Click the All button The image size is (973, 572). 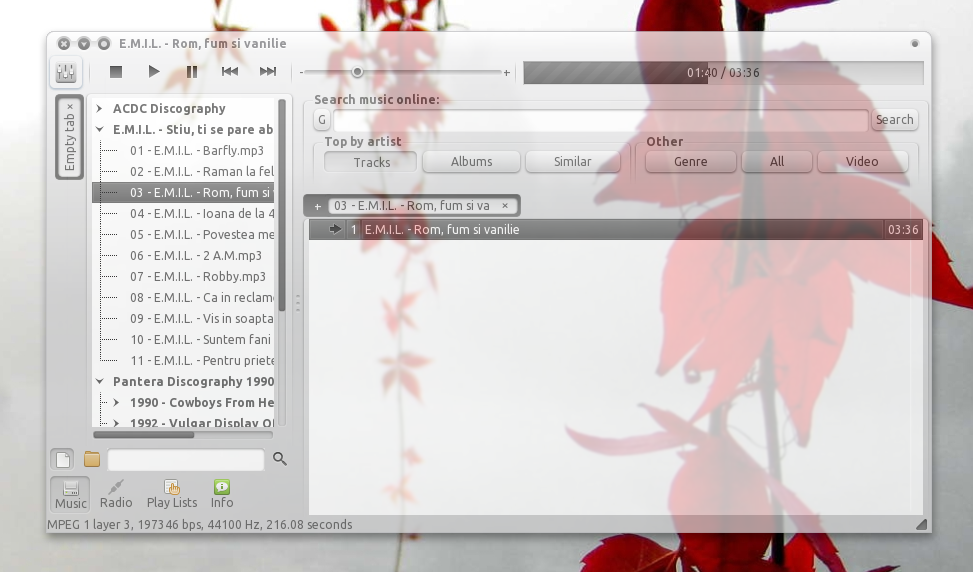pos(777,162)
